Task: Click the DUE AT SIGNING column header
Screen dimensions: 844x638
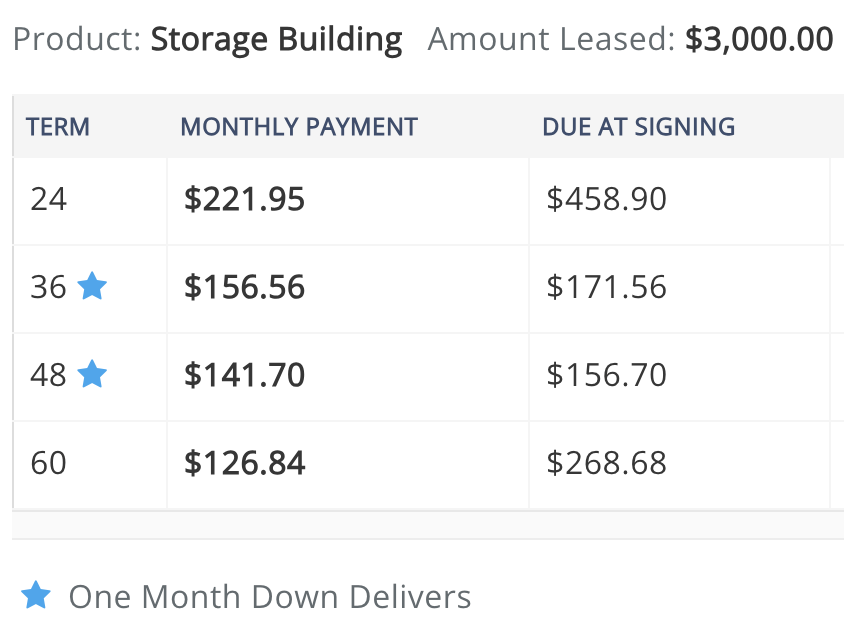Action: [x=638, y=127]
